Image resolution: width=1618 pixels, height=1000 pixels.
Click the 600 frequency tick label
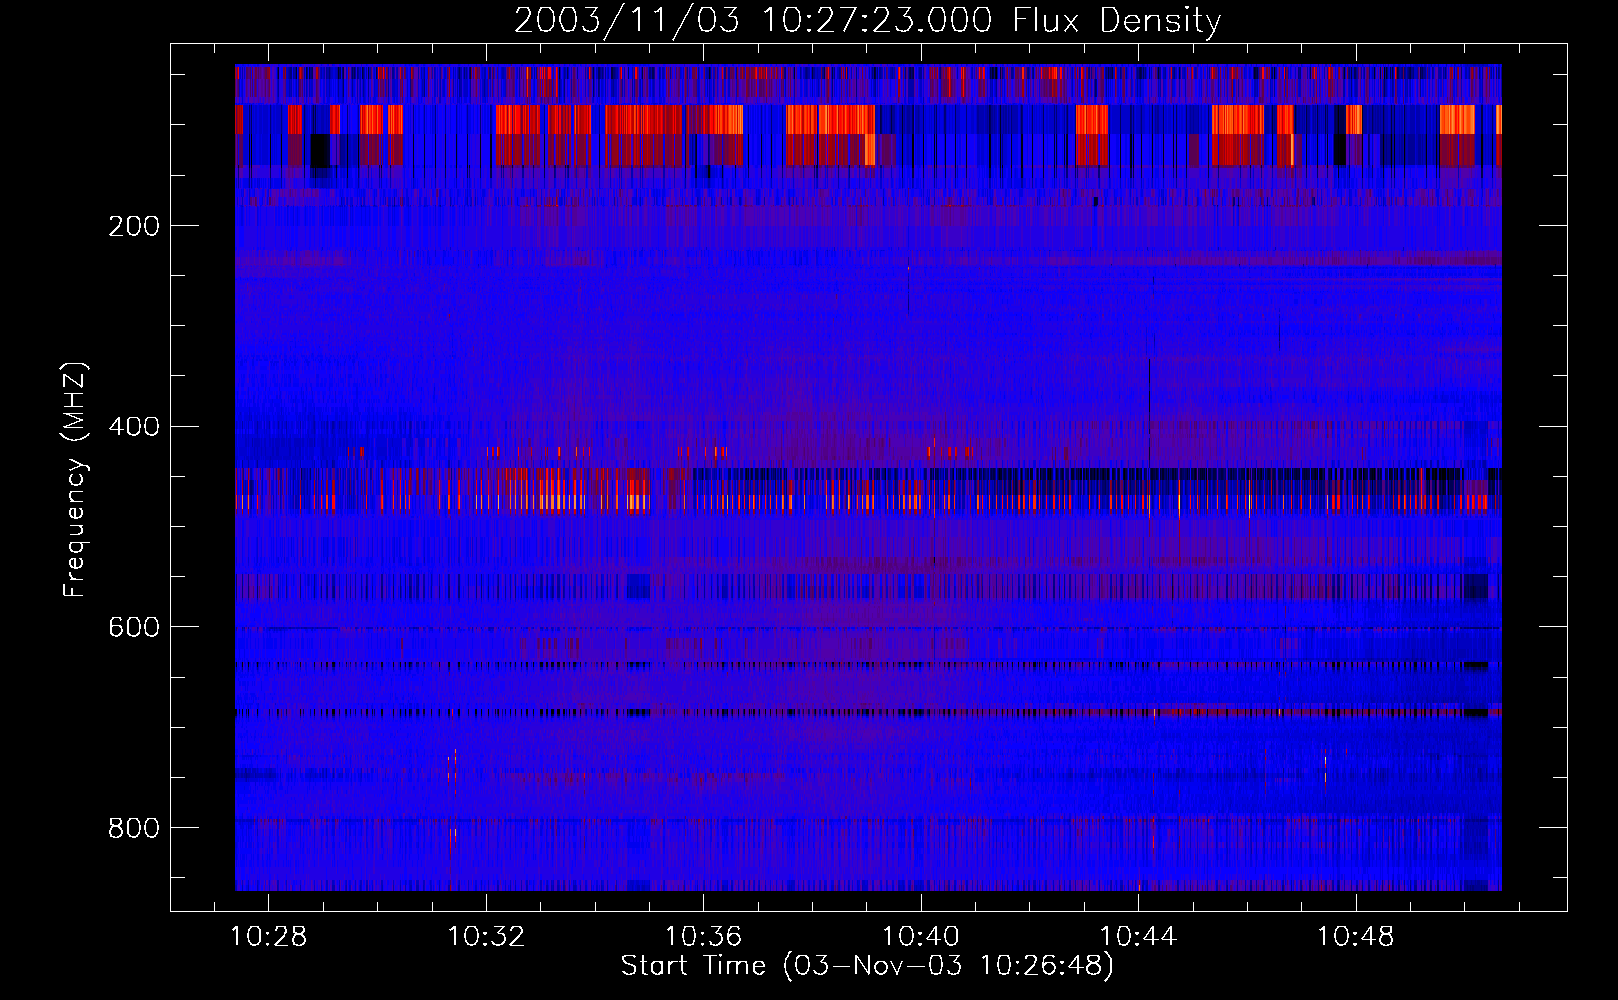pos(134,627)
